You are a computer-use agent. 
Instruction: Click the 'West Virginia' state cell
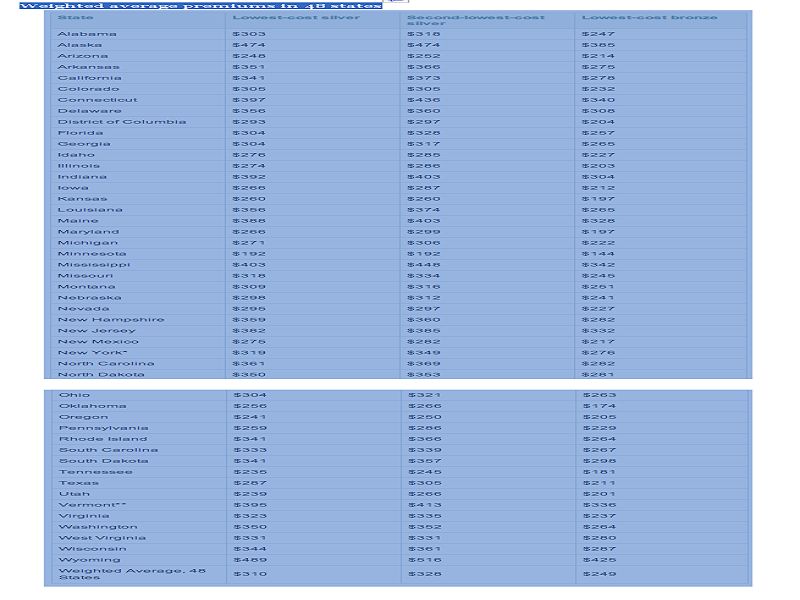(x=102, y=538)
